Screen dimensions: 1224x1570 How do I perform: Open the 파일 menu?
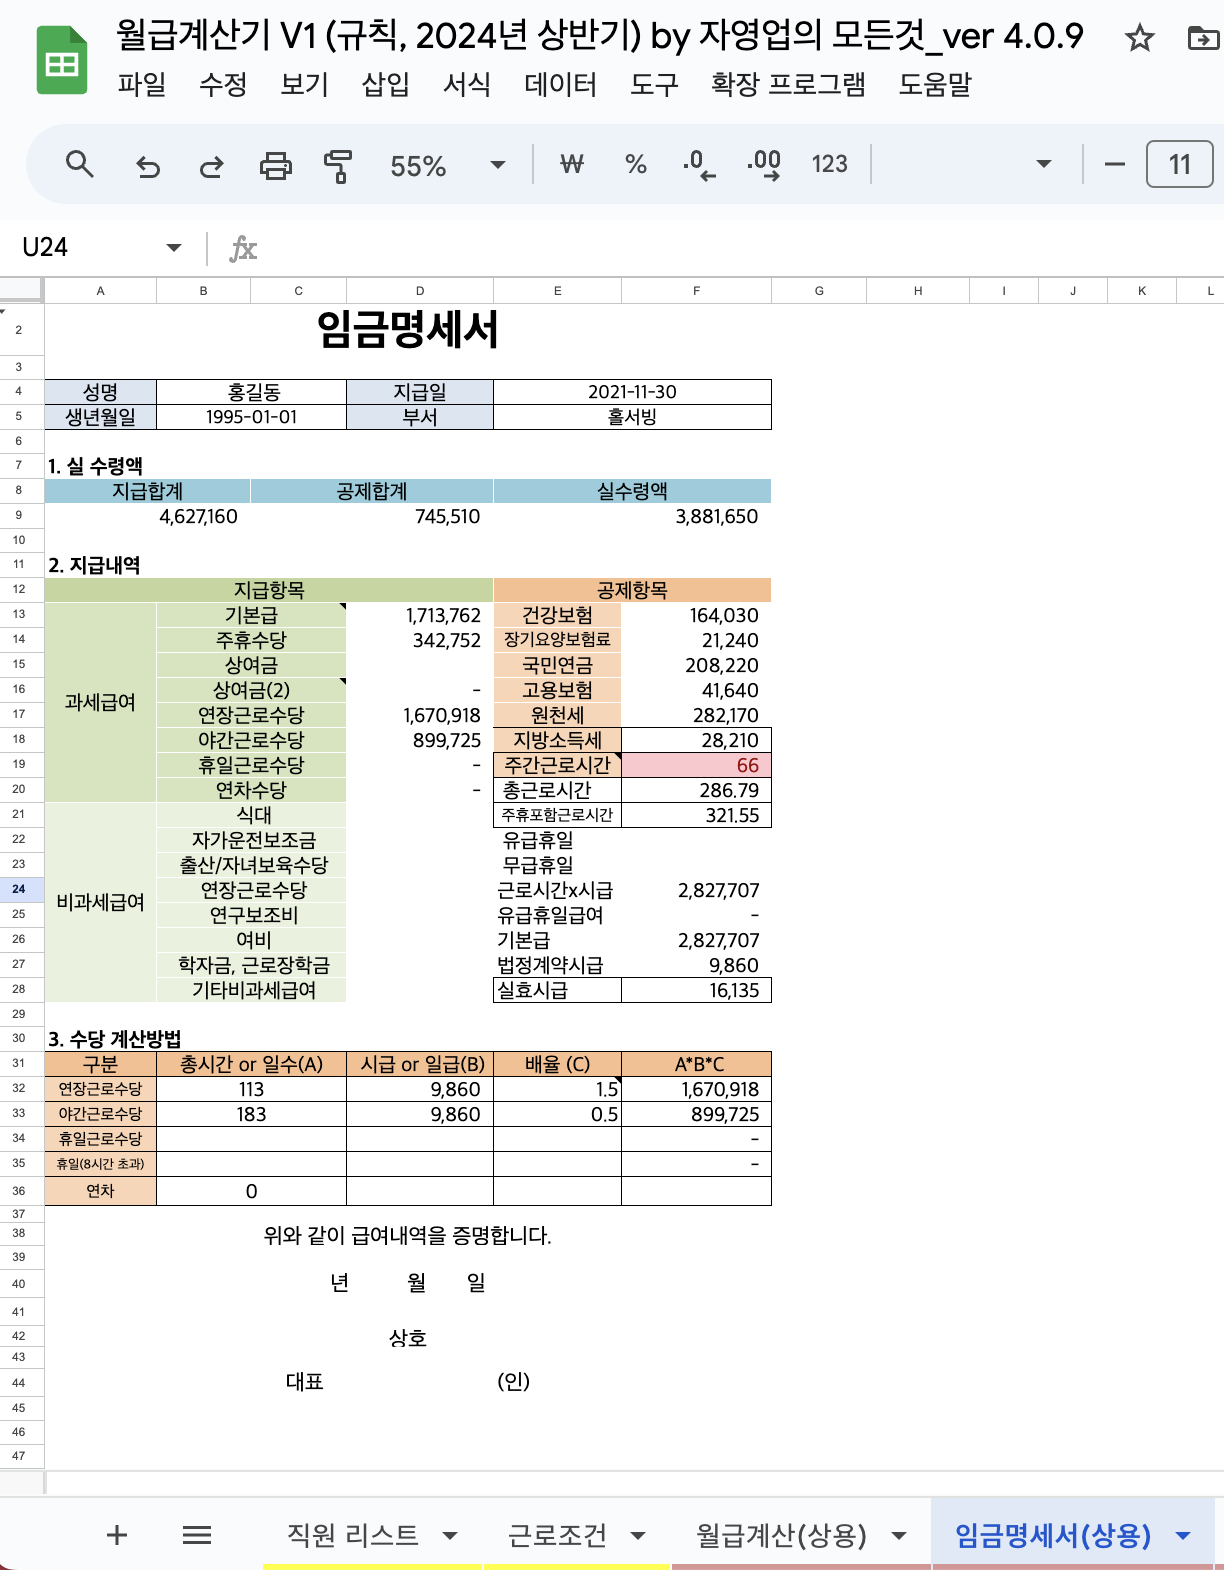142,85
